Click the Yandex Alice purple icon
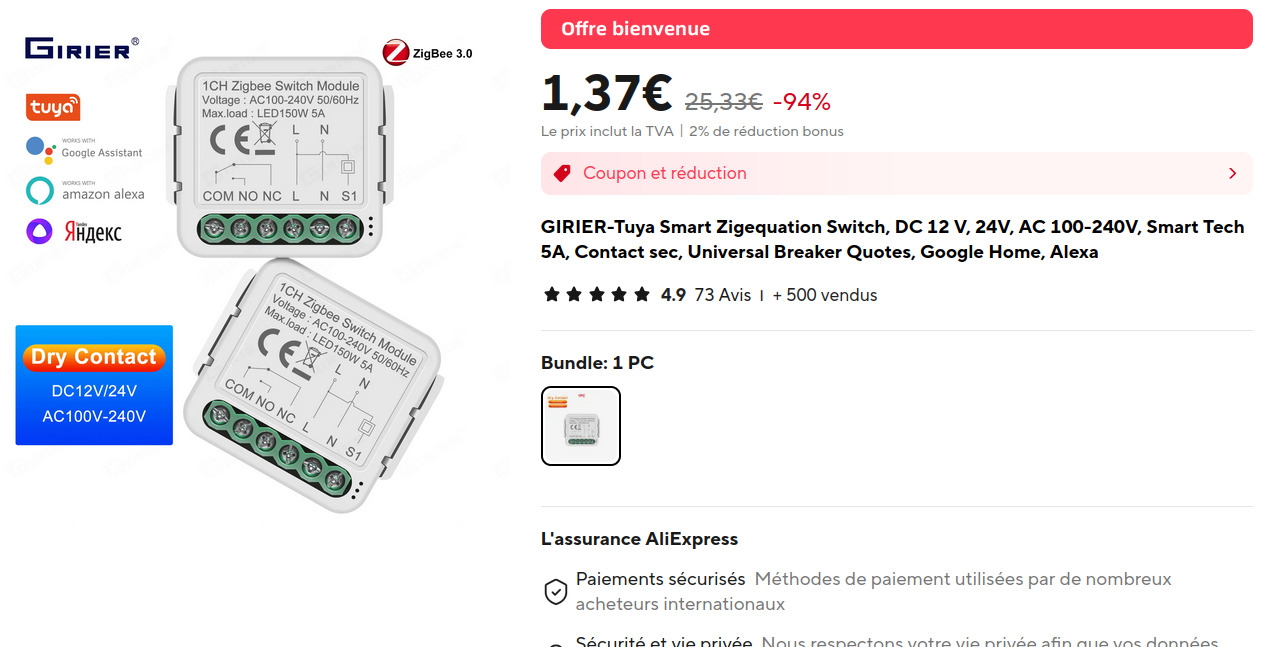Viewport: 1271px width, 647px height. 39,232
